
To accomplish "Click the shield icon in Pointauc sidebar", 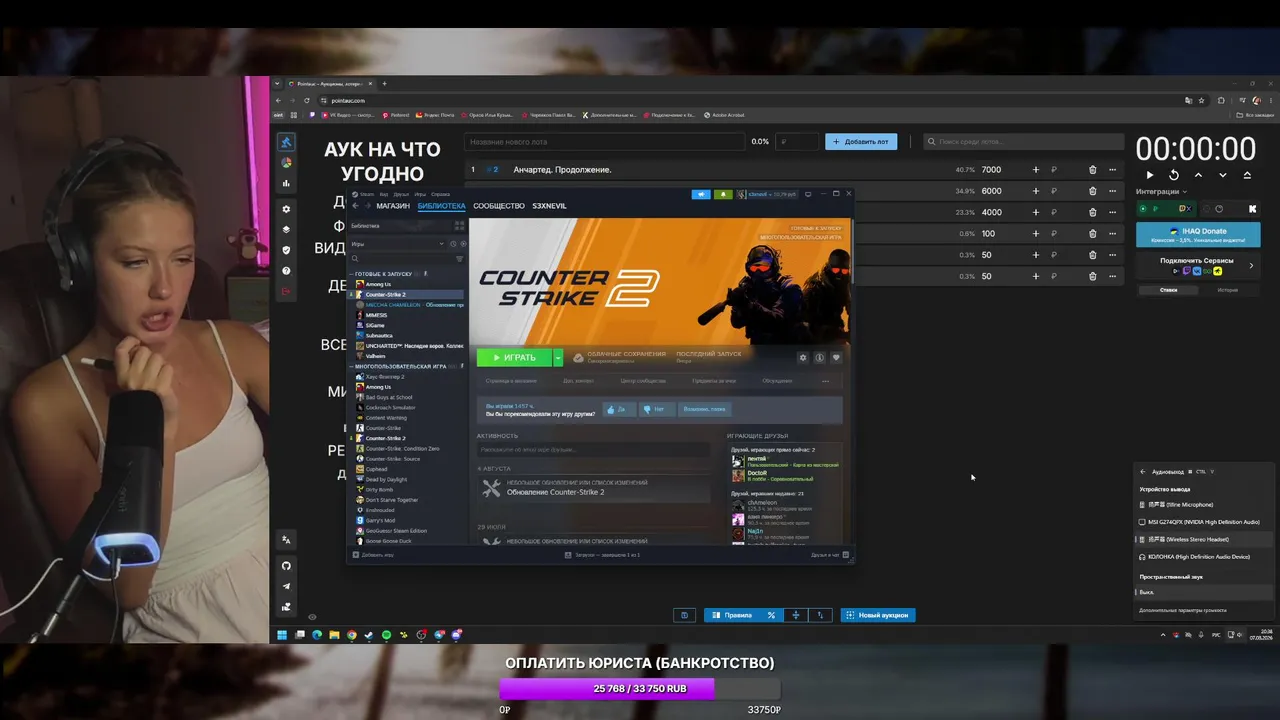I will click(x=286, y=250).
